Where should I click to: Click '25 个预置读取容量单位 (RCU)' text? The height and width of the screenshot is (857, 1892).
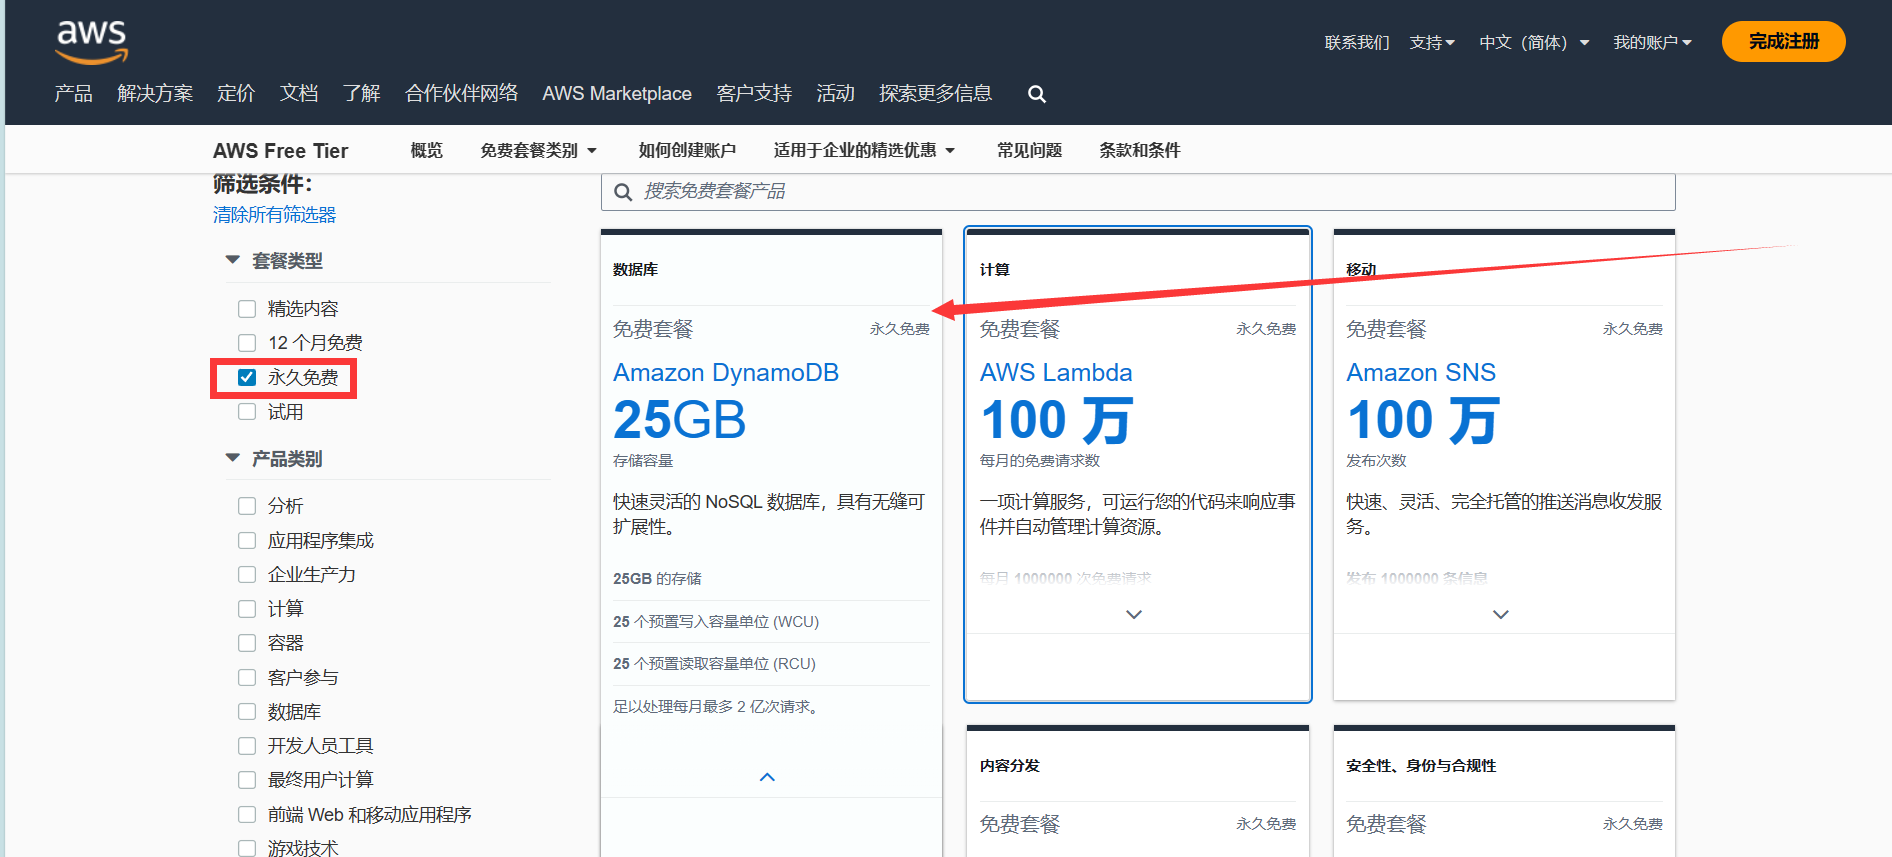[x=714, y=664]
